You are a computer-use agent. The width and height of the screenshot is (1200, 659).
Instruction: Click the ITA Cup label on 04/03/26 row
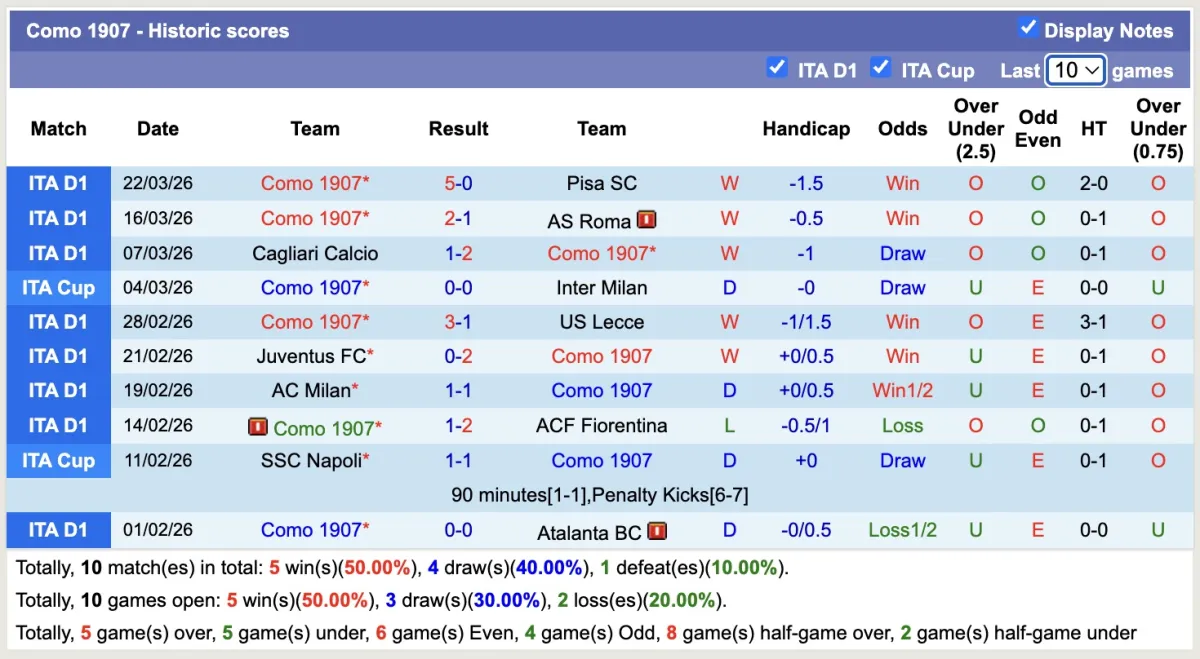(x=59, y=288)
